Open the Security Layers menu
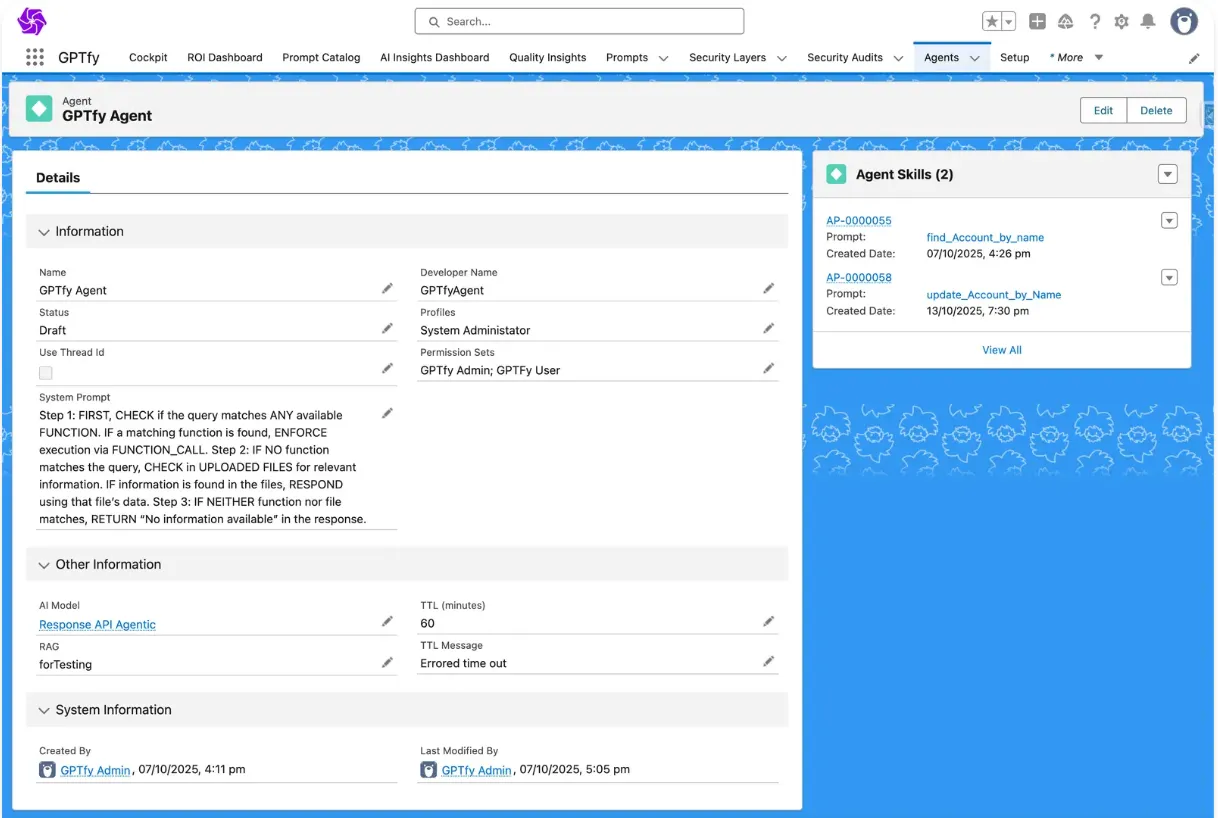This screenshot has height=818, width=1218. click(x=737, y=57)
